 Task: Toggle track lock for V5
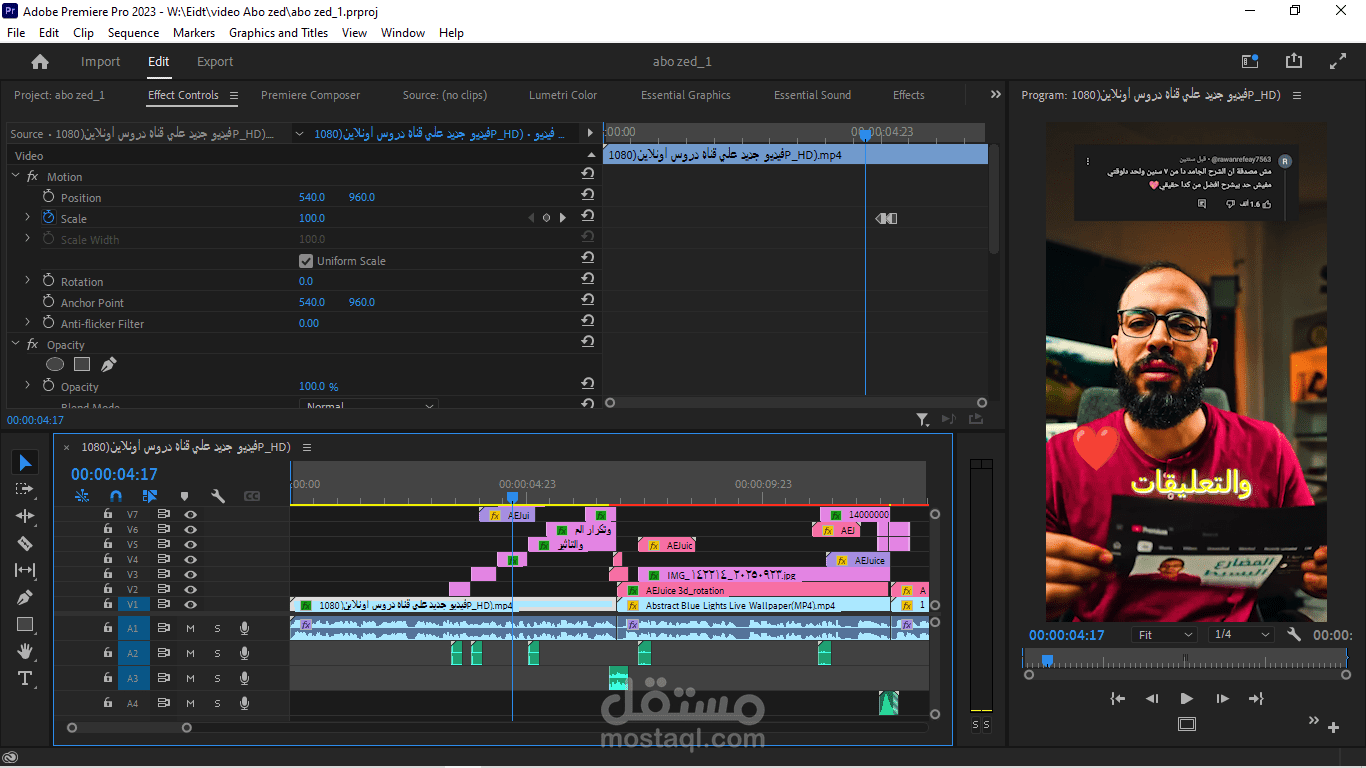tap(108, 544)
